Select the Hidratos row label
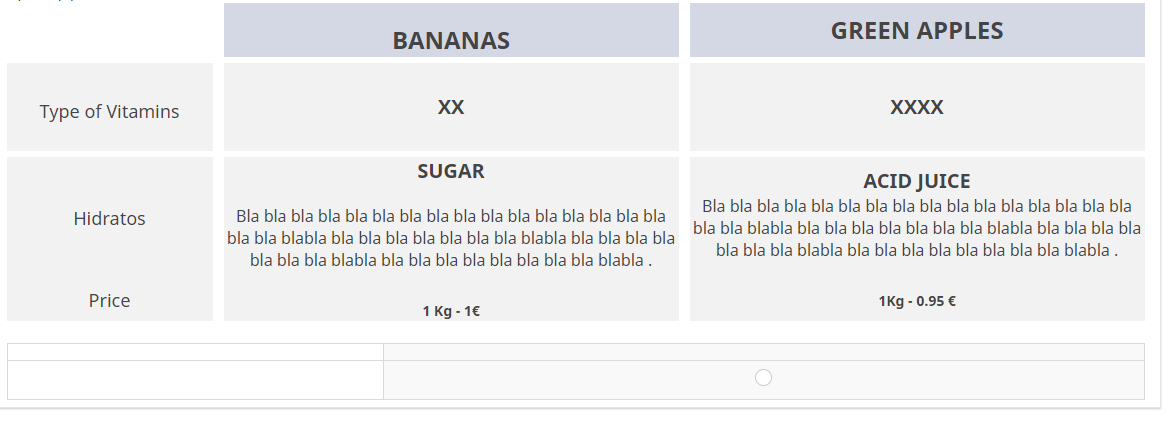The height and width of the screenshot is (422, 1174). pyautogui.click(x=110, y=218)
